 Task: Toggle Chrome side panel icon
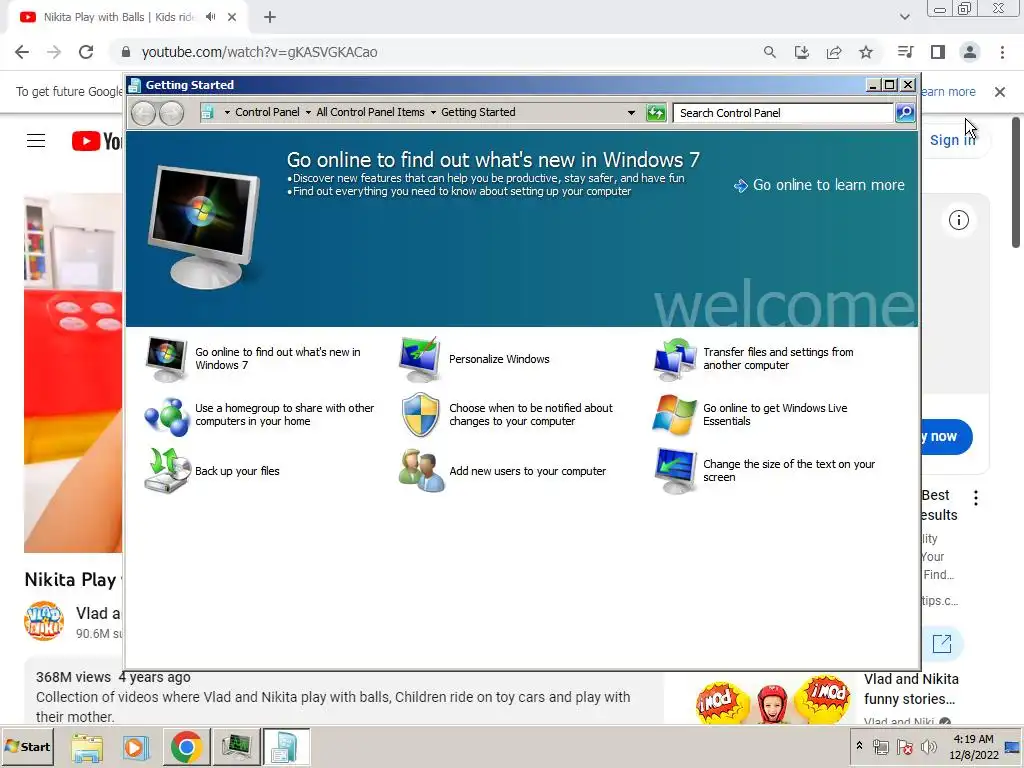pyautogui.click(x=938, y=52)
